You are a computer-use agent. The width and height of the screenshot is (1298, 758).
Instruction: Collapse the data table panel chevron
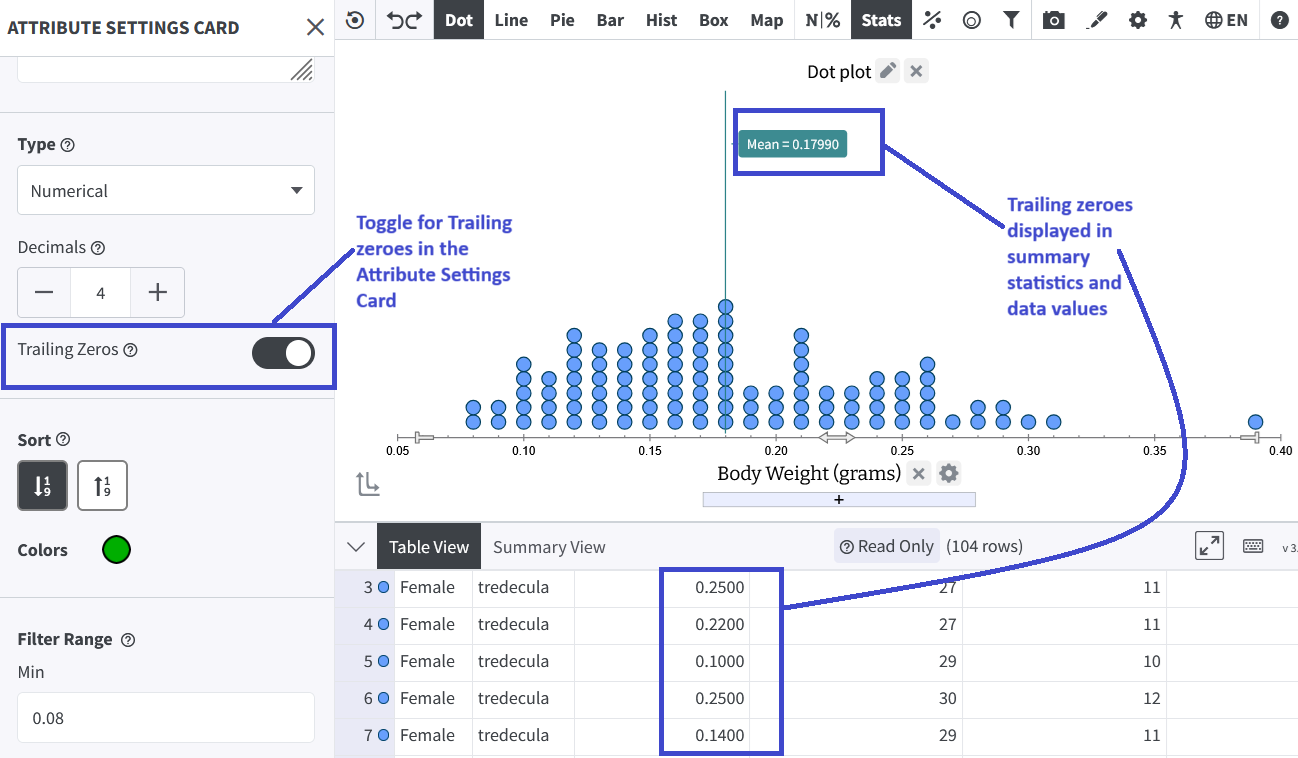355,547
